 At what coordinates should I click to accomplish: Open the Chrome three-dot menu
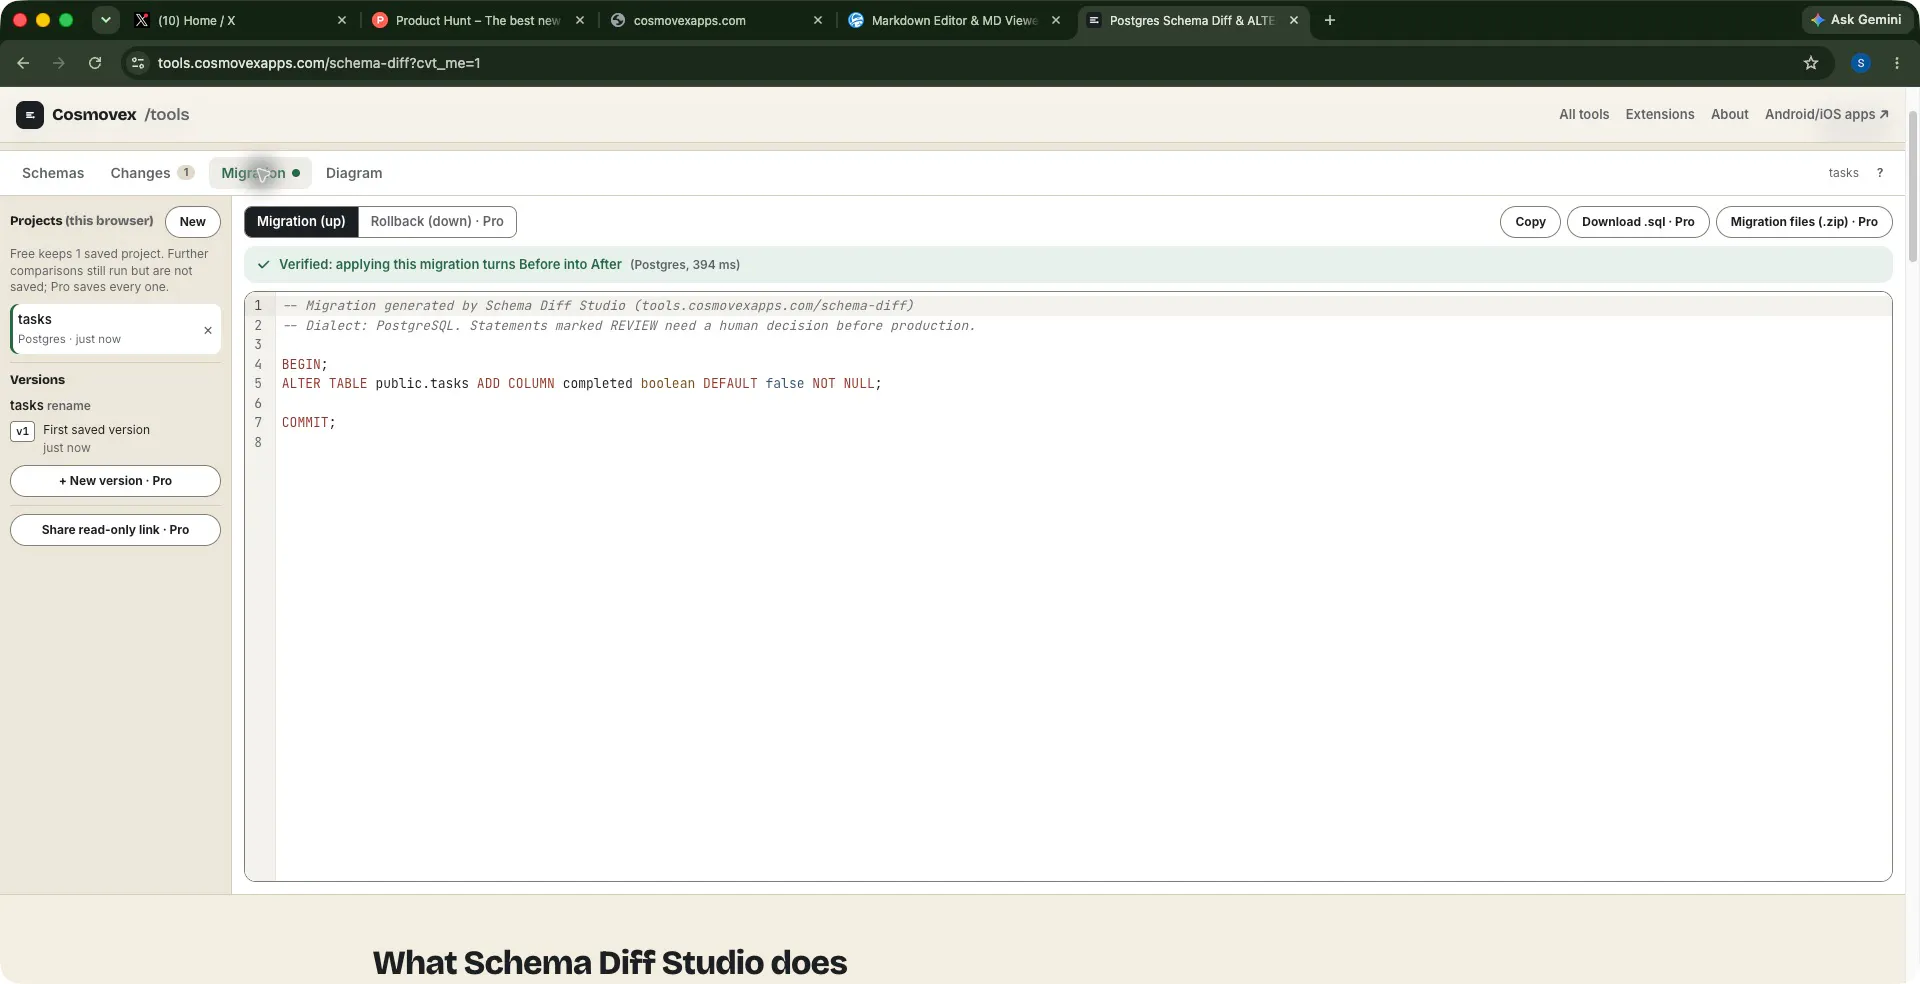tap(1897, 63)
